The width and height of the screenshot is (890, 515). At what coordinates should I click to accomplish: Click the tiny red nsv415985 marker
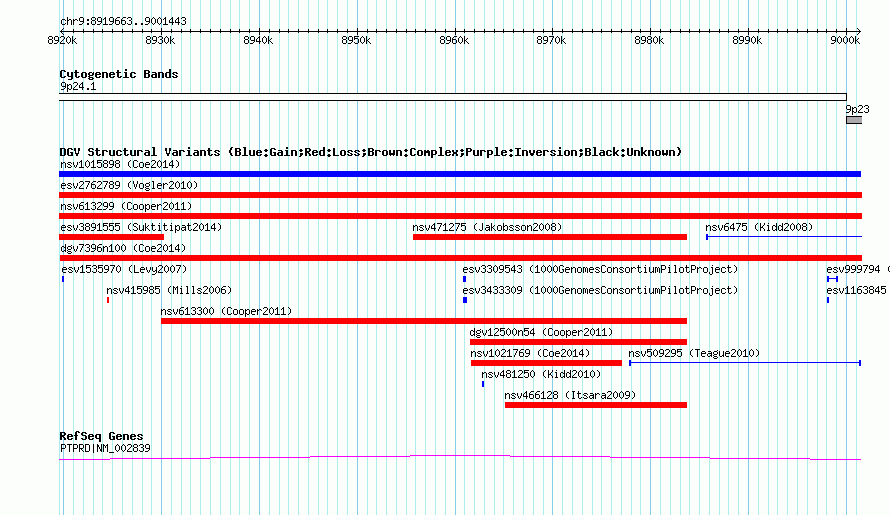tap(108, 300)
